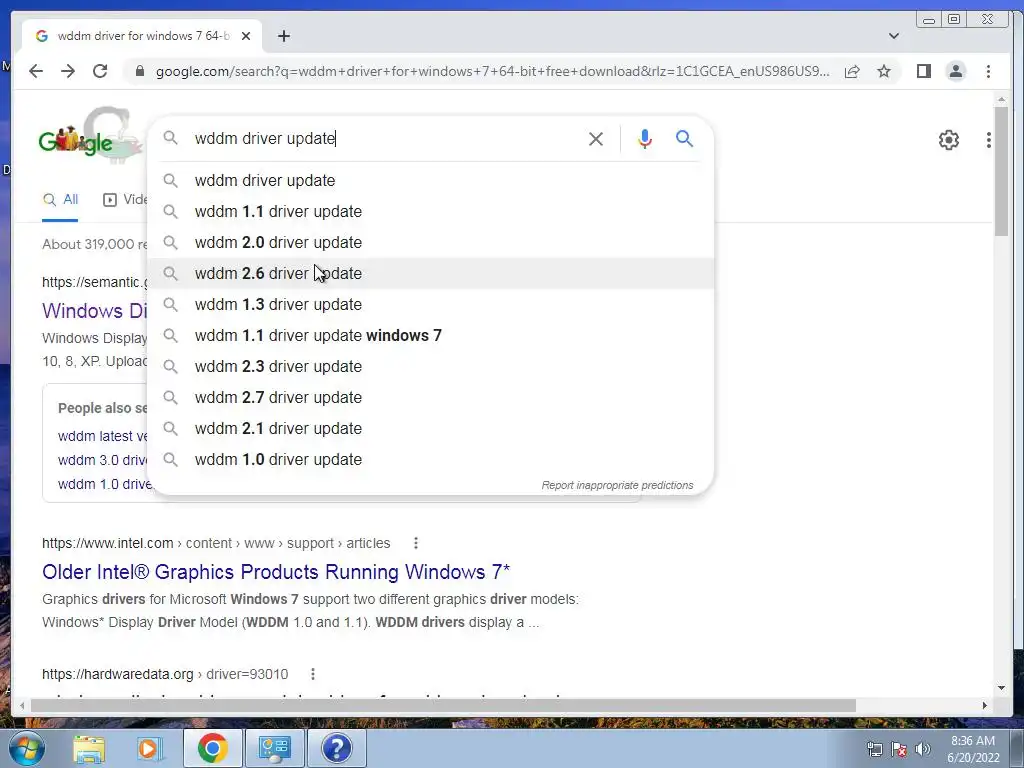Open 'wddm 3.0 driv...' related search

pos(103,460)
